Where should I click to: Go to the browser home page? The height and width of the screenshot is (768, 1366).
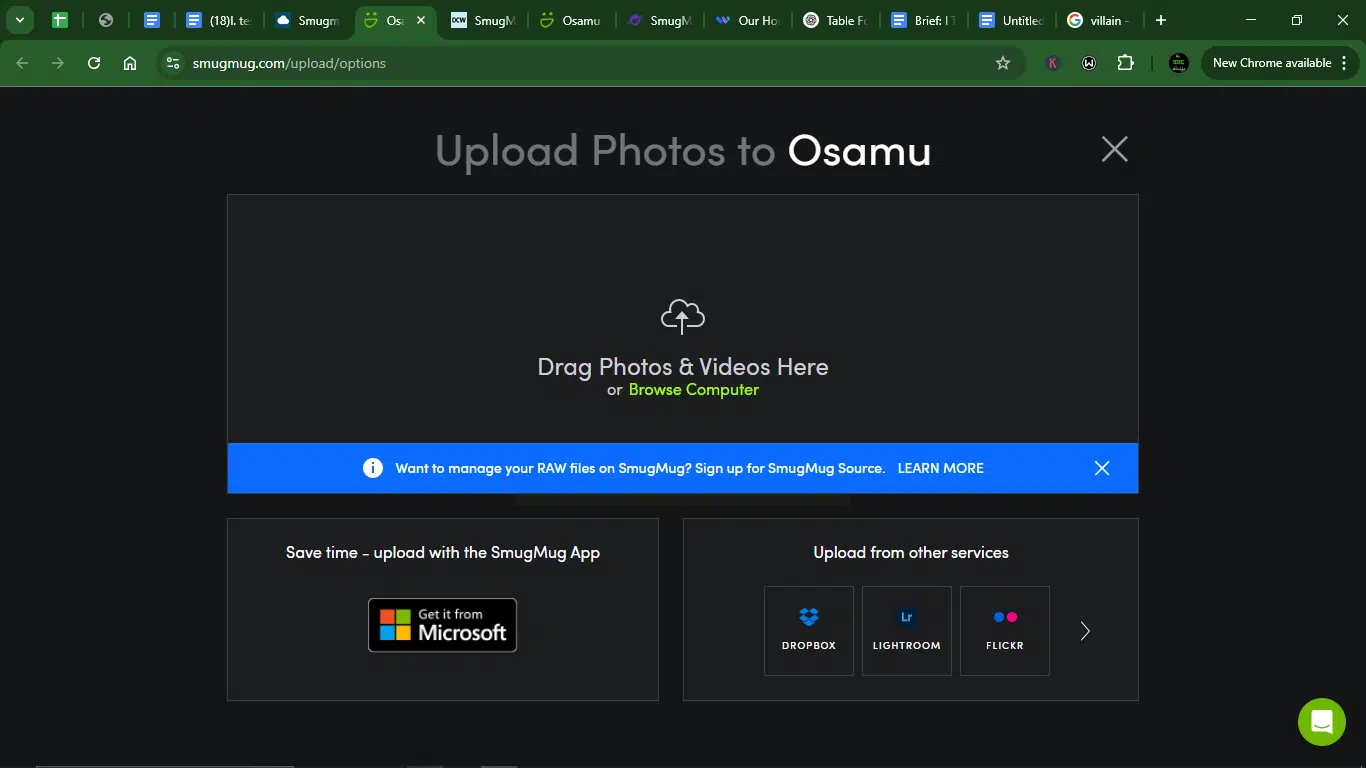click(x=130, y=63)
